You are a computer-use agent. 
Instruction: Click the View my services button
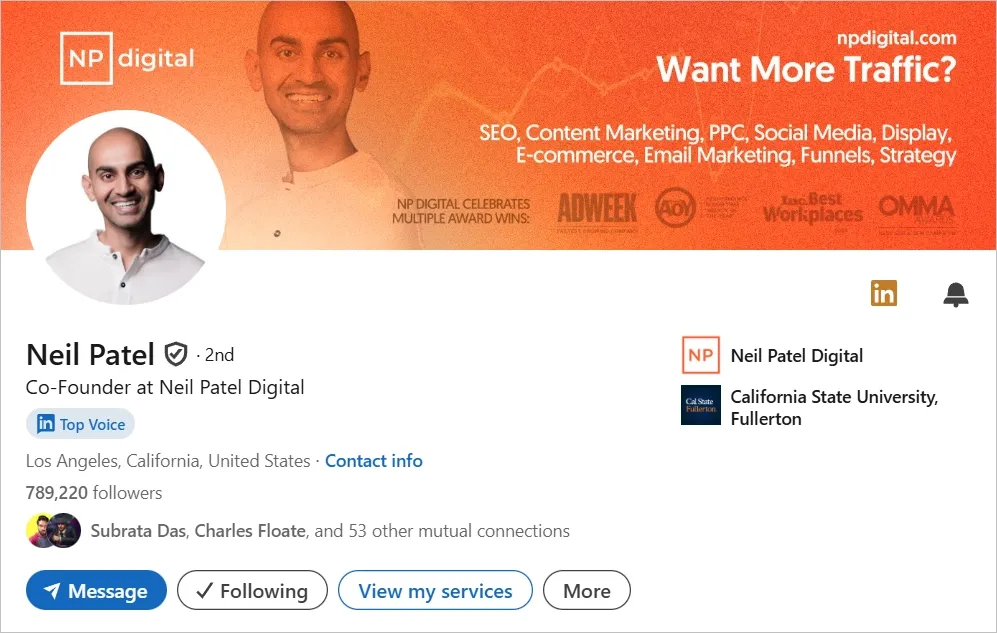click(435, 591)
